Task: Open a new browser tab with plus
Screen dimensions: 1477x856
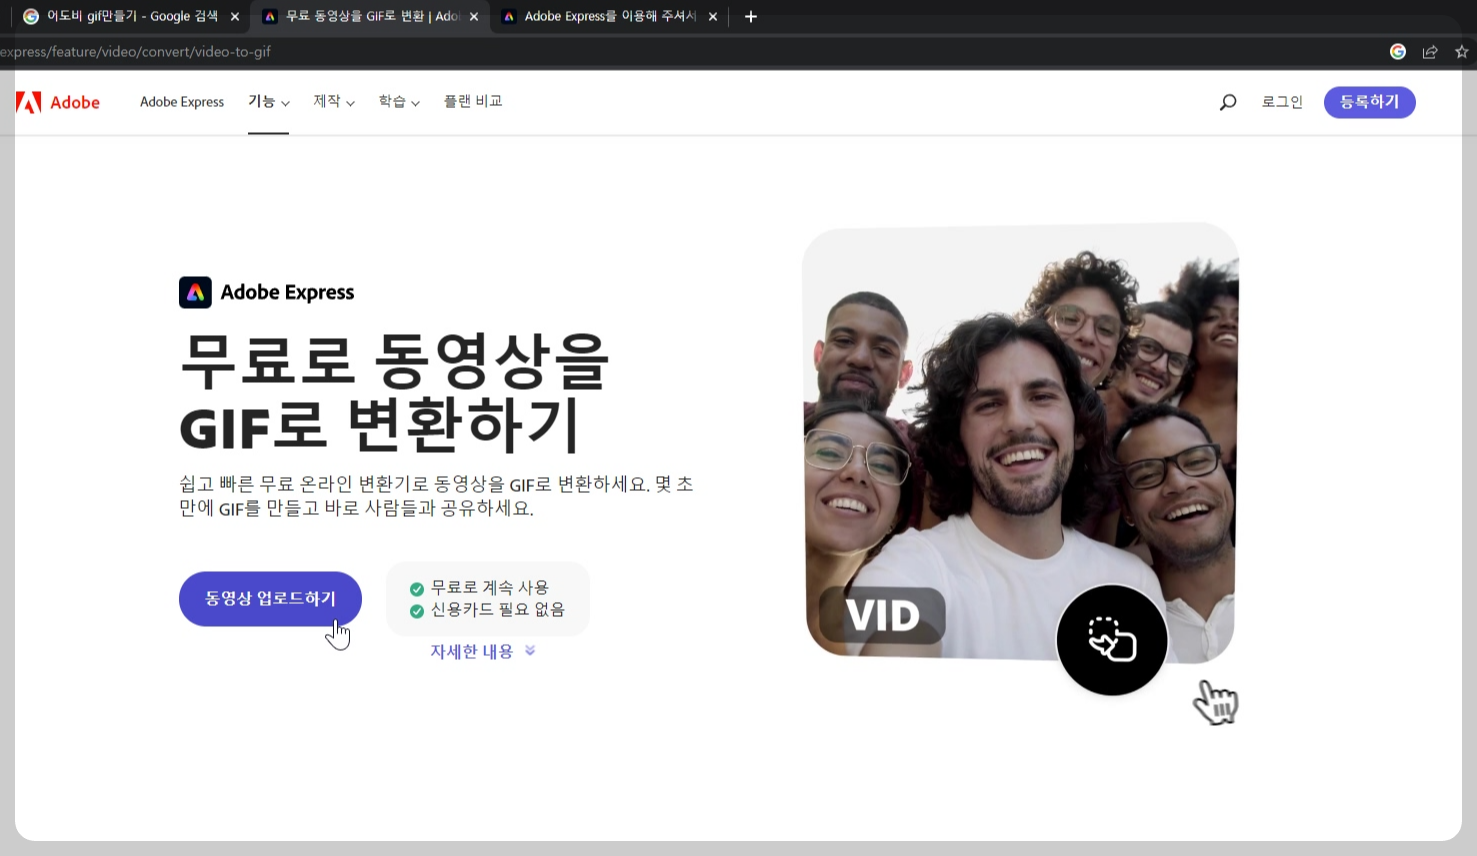Action: pyautogui.click(x=751, y=17)
